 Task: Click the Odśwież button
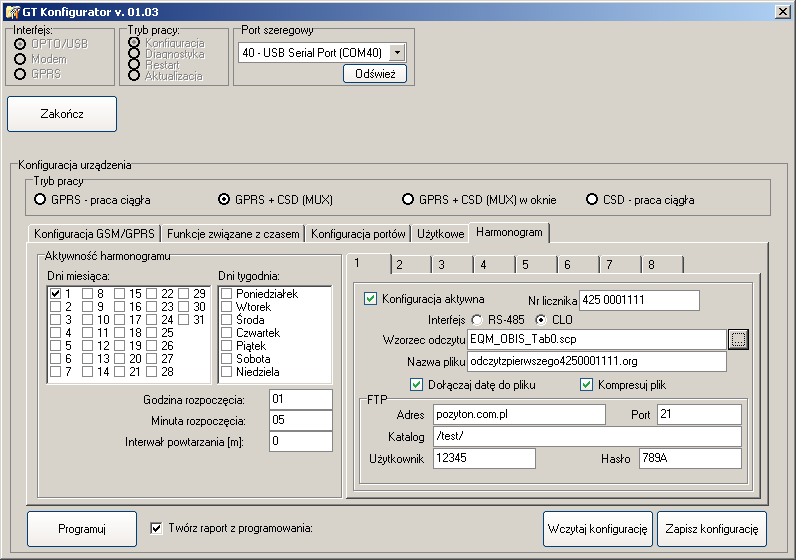coord(375,74)
